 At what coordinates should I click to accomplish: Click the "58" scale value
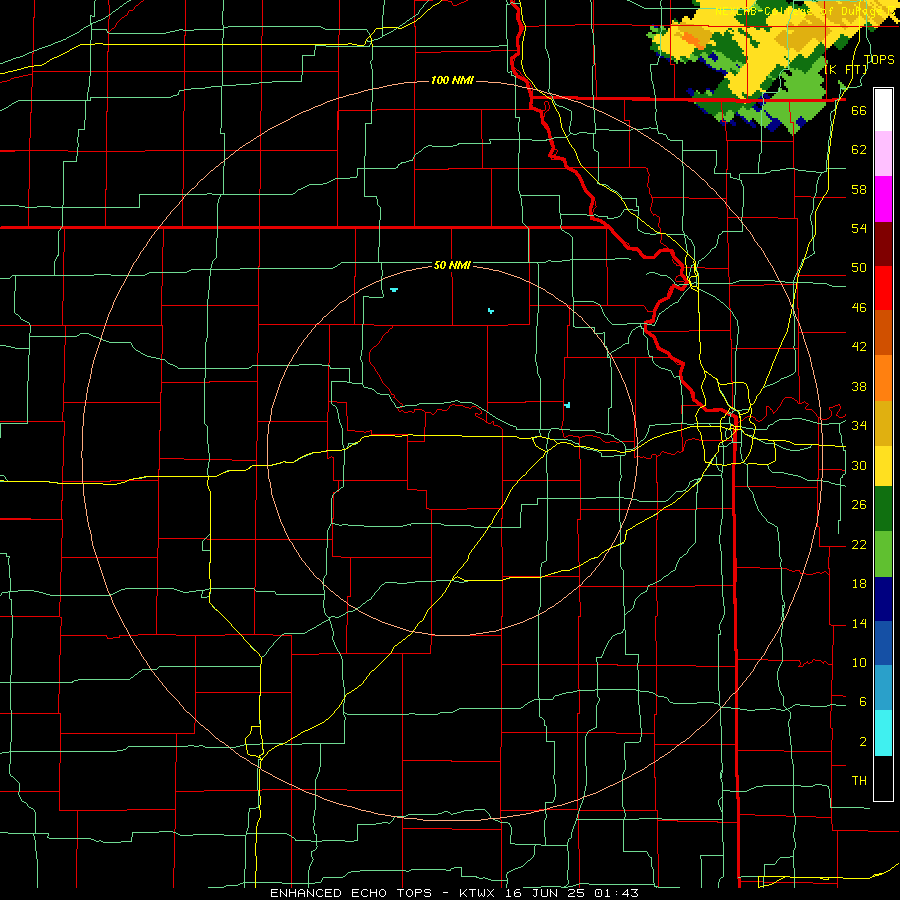click(x=859, y=189)
